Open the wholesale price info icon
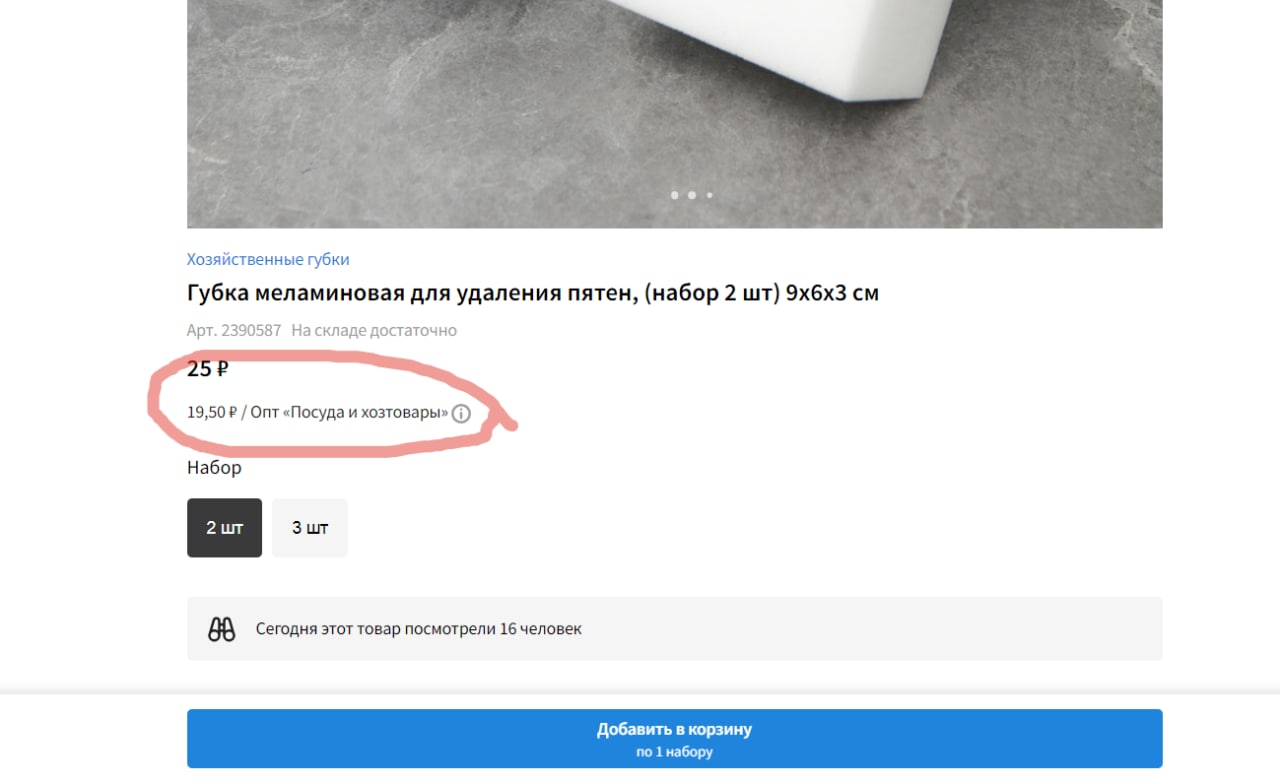Image resolution: width=1280 pixels, height=781 pixels. (461, 413)
